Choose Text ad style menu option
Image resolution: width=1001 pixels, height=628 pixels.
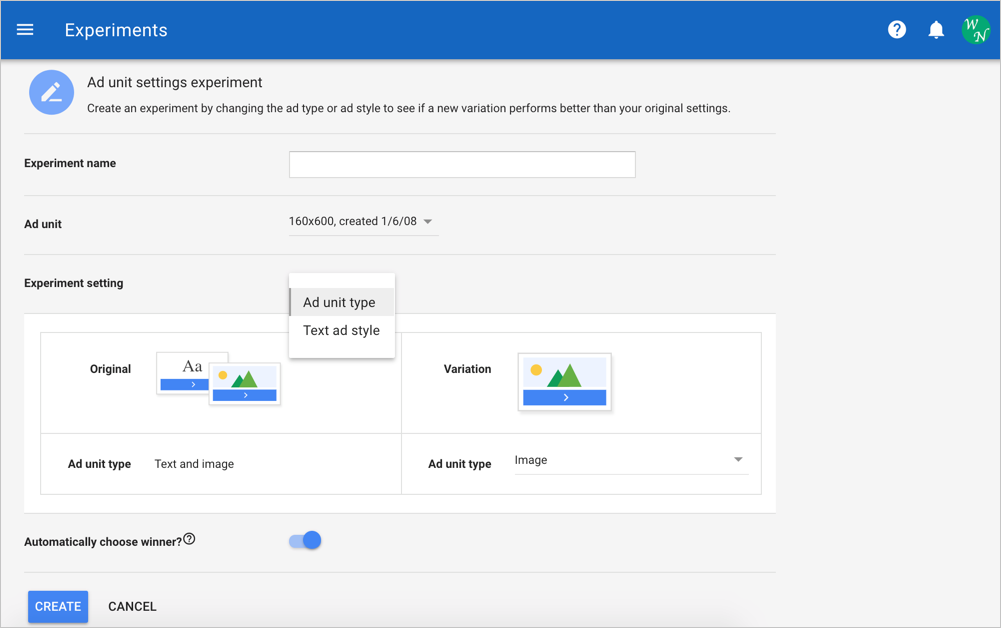tap(341, 331)
